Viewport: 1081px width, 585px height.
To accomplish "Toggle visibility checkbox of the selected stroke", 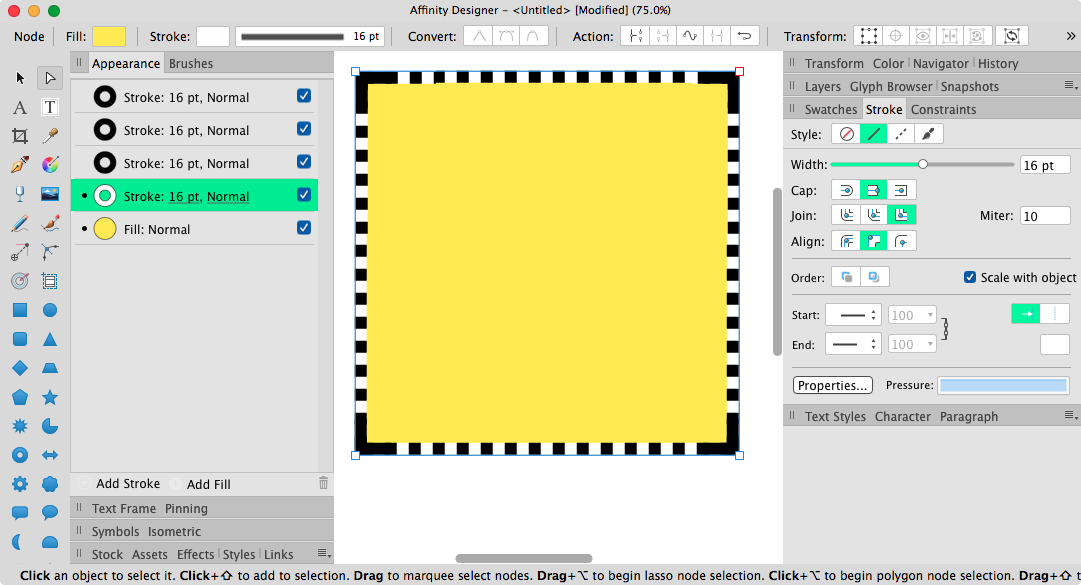I will pyautogui.click(x=304, y=195).
